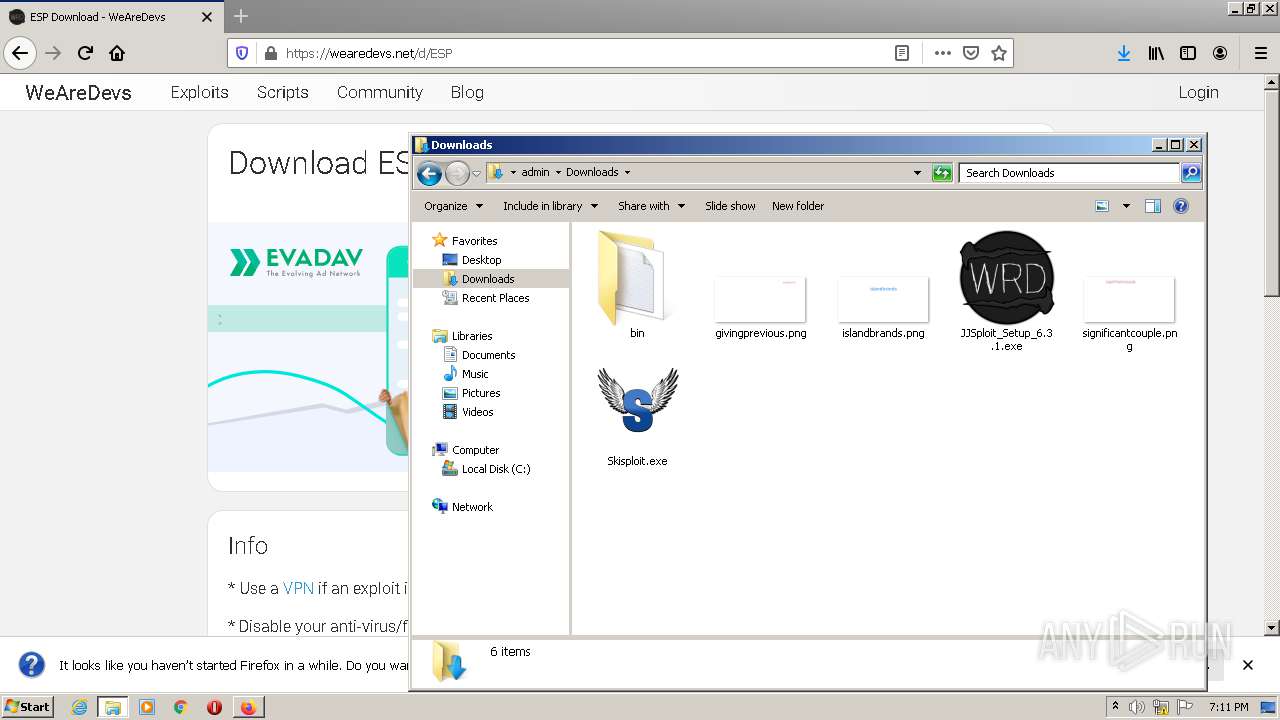1280x720 pixels.
Task: Toggle reader view in address bar
Action: click(902, 53)
